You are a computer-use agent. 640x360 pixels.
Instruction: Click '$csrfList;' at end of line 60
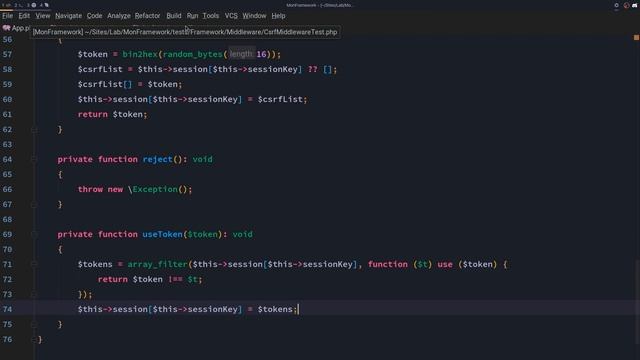pyautogui.click(x=282, y=100)
